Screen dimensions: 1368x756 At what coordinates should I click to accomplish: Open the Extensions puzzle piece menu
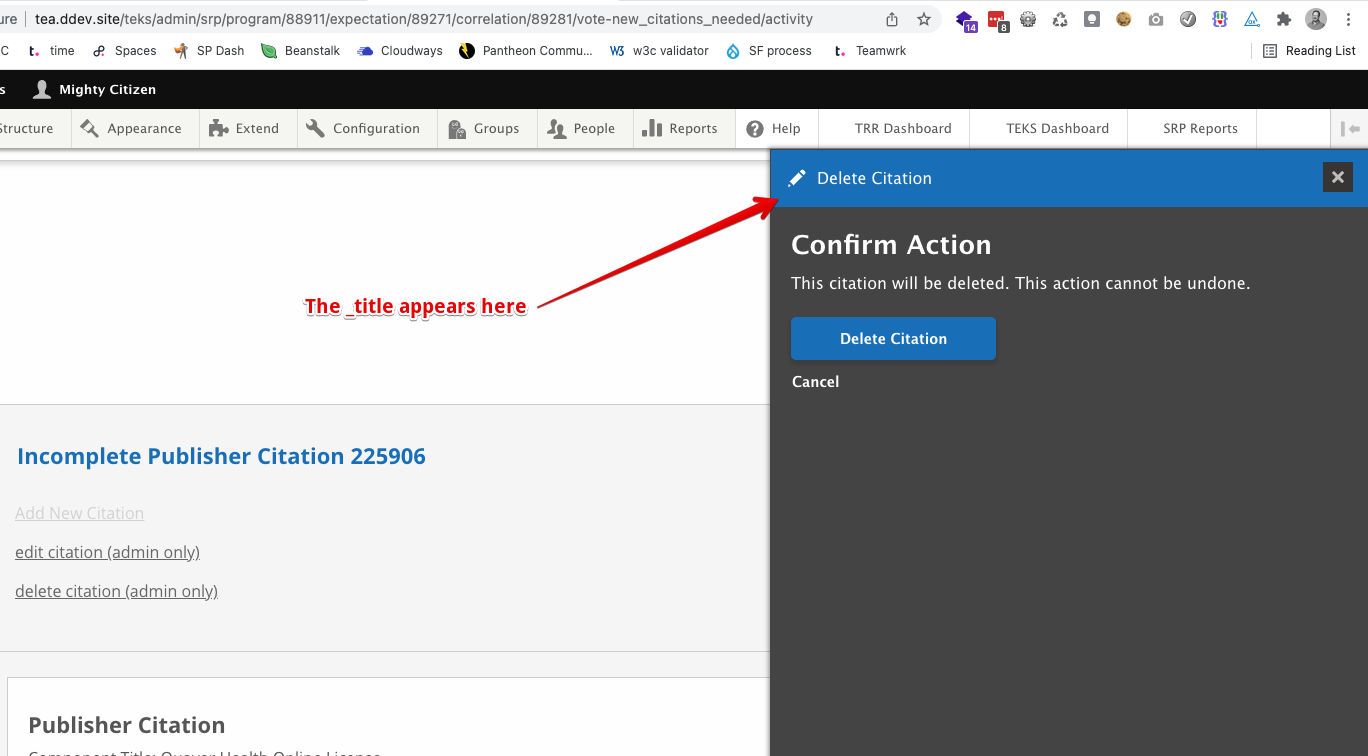pyautogui.click(x=1284, y=19)
